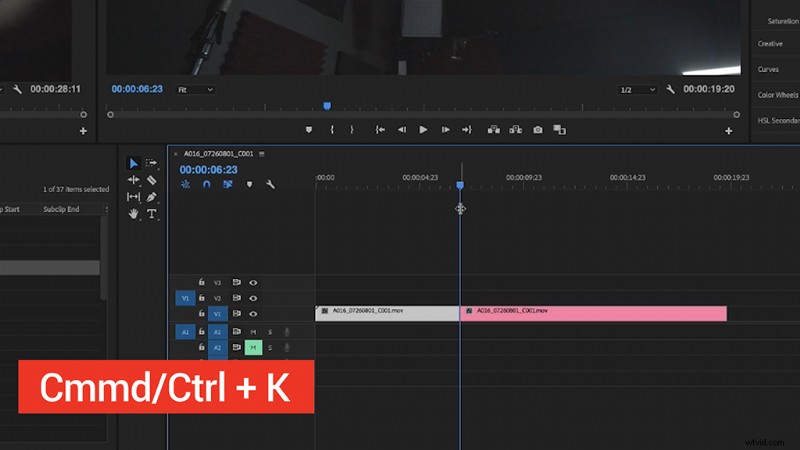800x450 pixels.
Task: Toggle lock on track V2
Action: [202, 297]
